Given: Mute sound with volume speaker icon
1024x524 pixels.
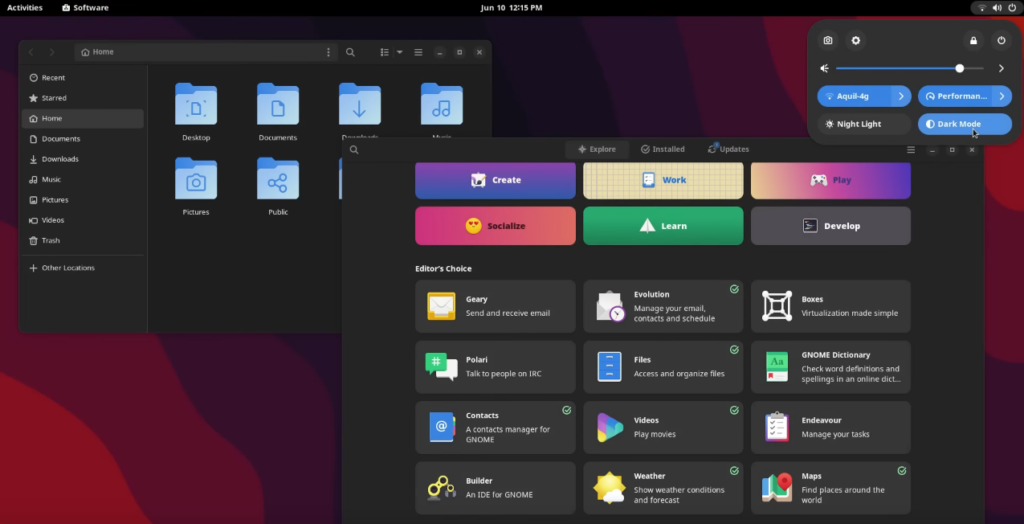Looking at the screenshot, I should (x=825, y=68).
